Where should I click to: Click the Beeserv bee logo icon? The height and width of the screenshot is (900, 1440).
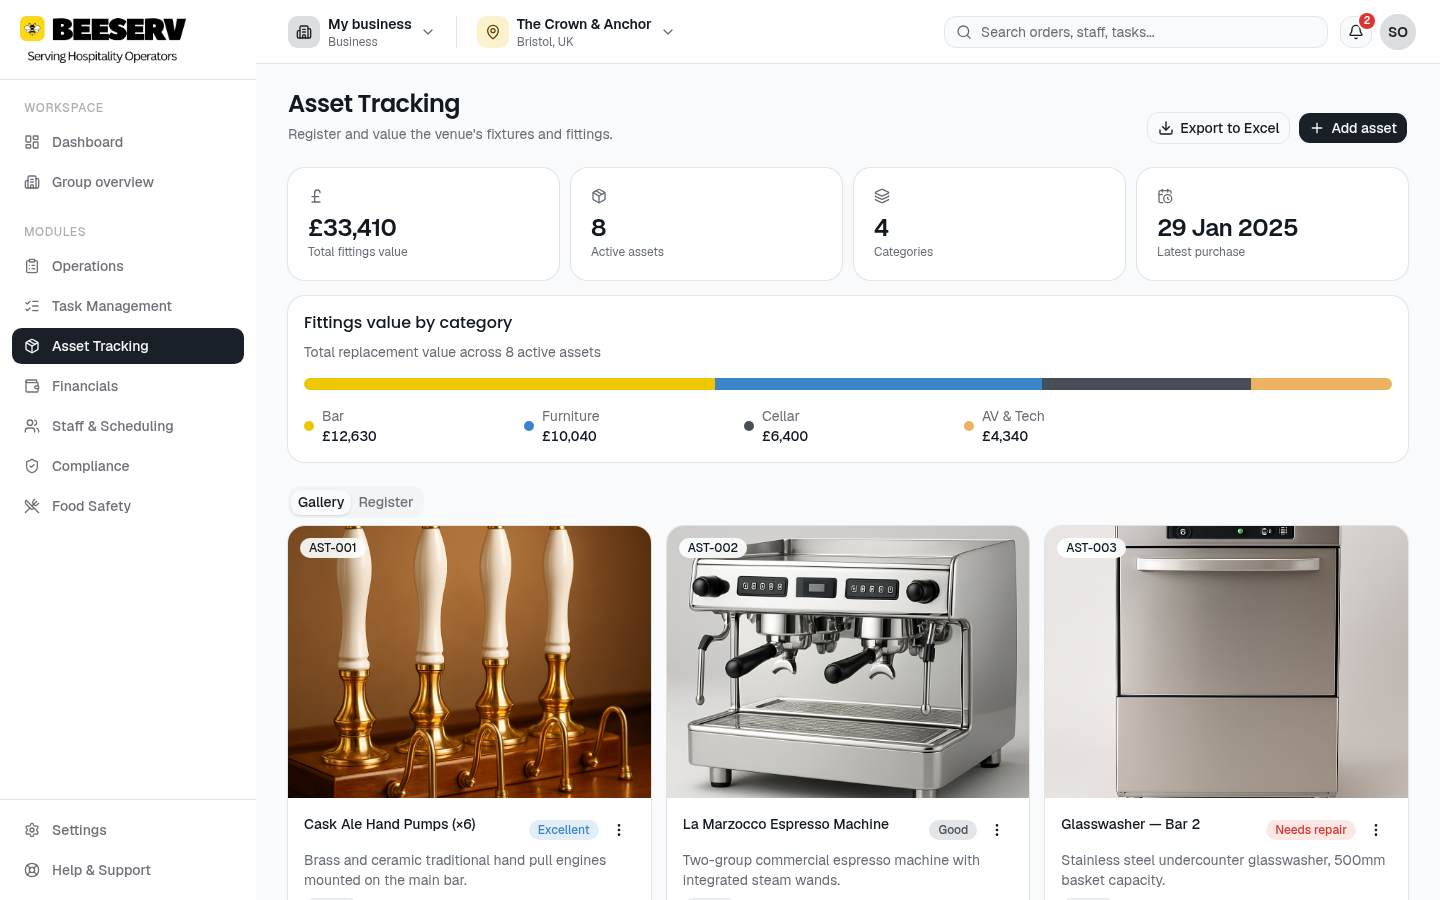(32, 29)
